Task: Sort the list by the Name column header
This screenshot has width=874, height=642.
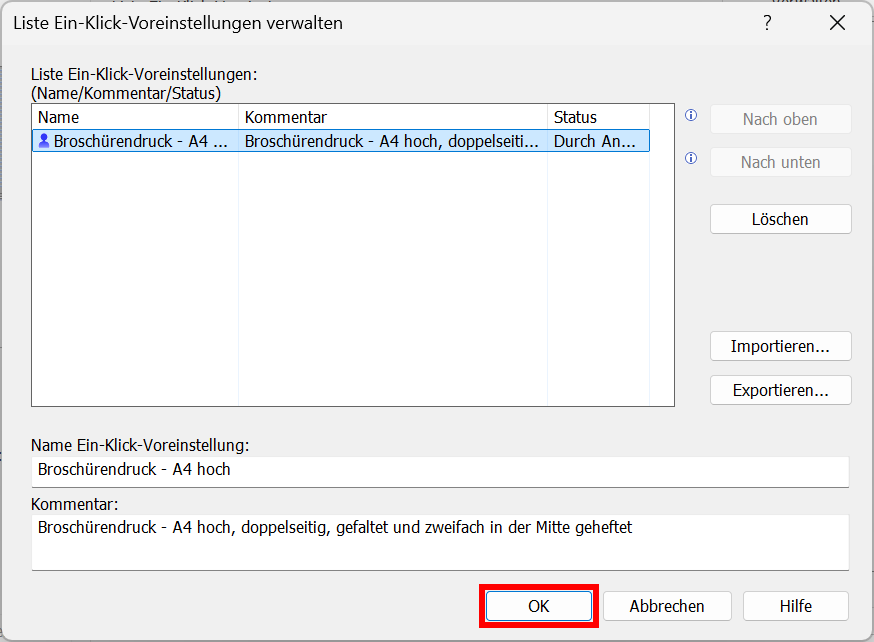Action: click(135, 117)
